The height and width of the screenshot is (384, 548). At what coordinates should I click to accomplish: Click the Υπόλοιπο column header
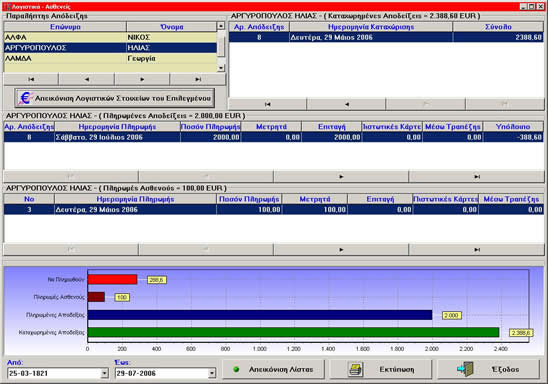pyautogui.click(x=513, y=127)
